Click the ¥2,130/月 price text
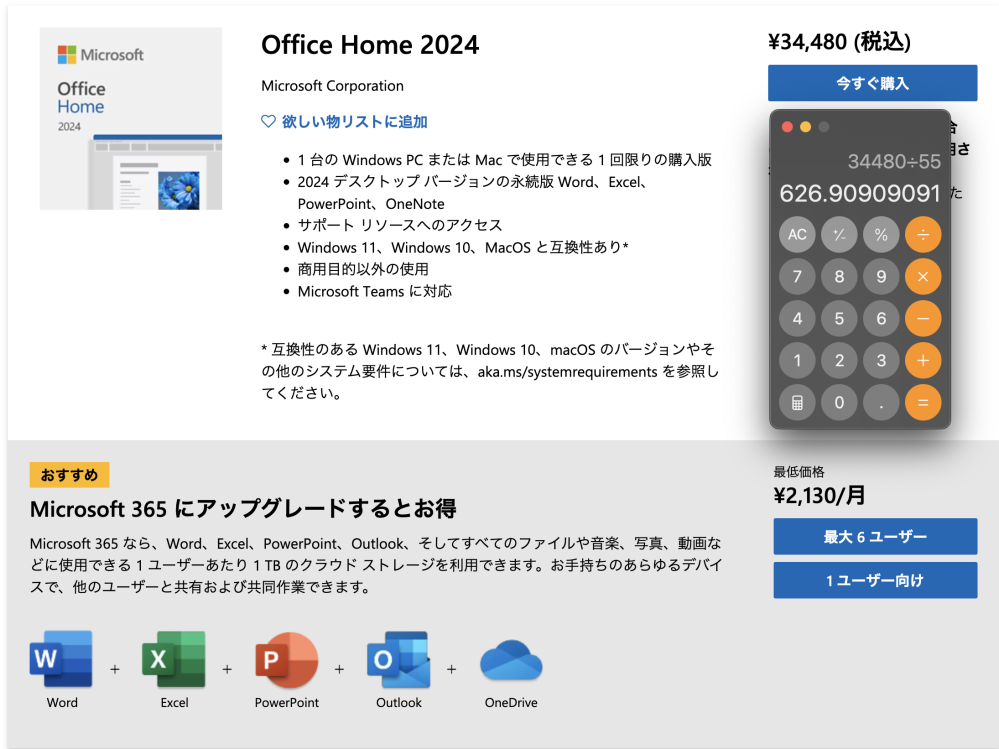This screenshot has height=749, width=999. coord(819,496)
